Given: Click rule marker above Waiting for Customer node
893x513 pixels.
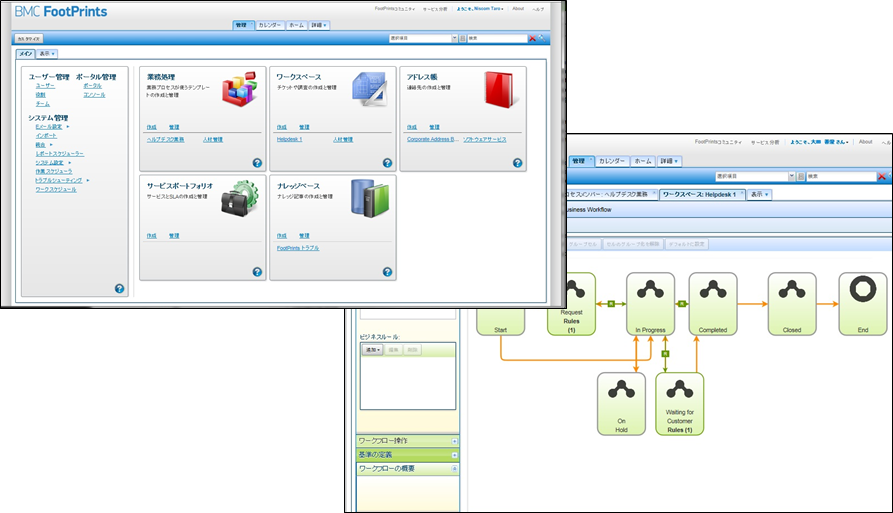Looking at the screenshot, I should click(665, 354).
